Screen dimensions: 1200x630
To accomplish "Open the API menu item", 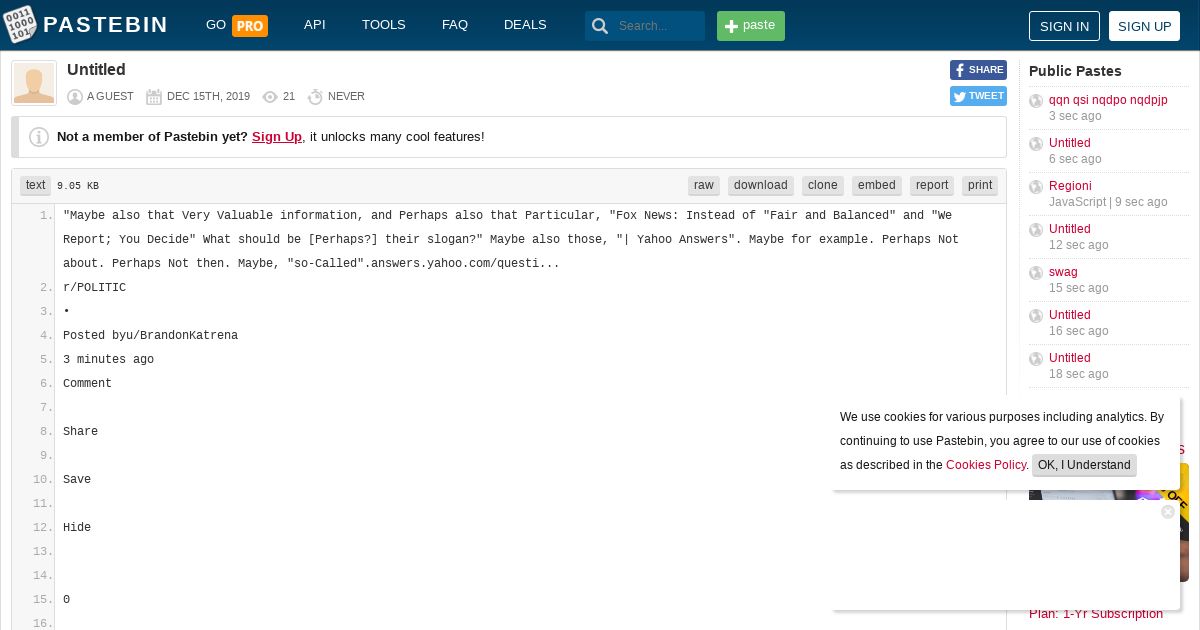I will tap(315, 25).
